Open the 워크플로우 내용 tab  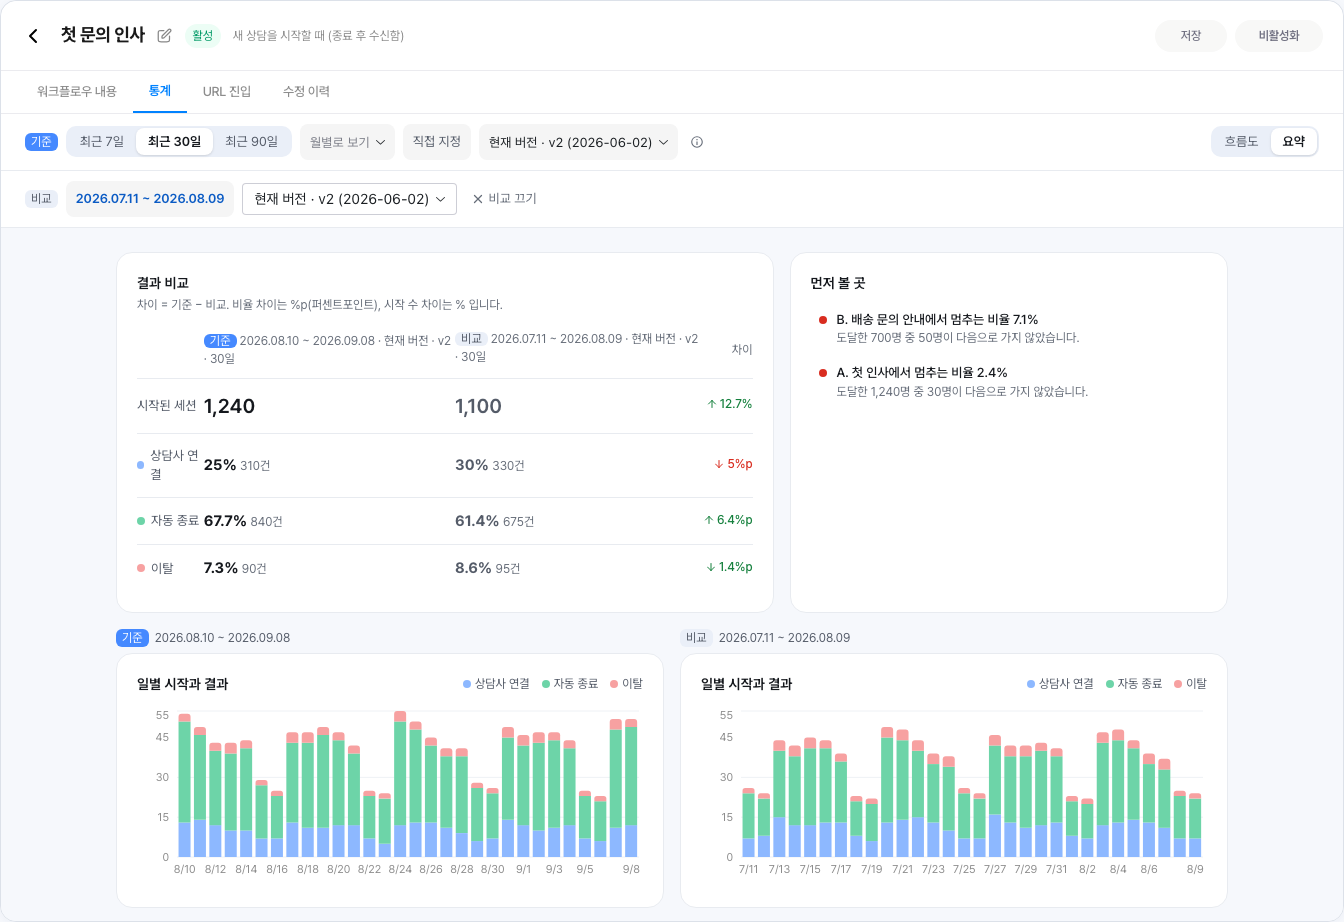77,91
